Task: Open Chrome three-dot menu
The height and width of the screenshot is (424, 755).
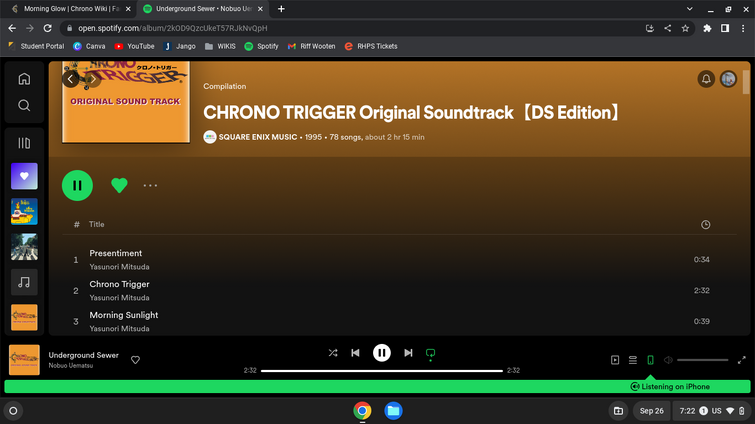Action: point(742,28)
